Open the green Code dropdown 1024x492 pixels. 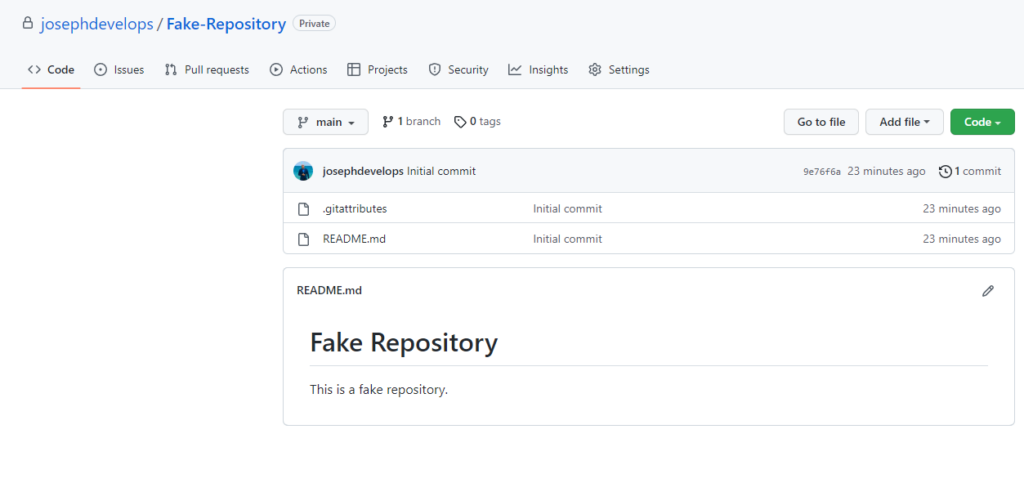click(x=982, y=122)
